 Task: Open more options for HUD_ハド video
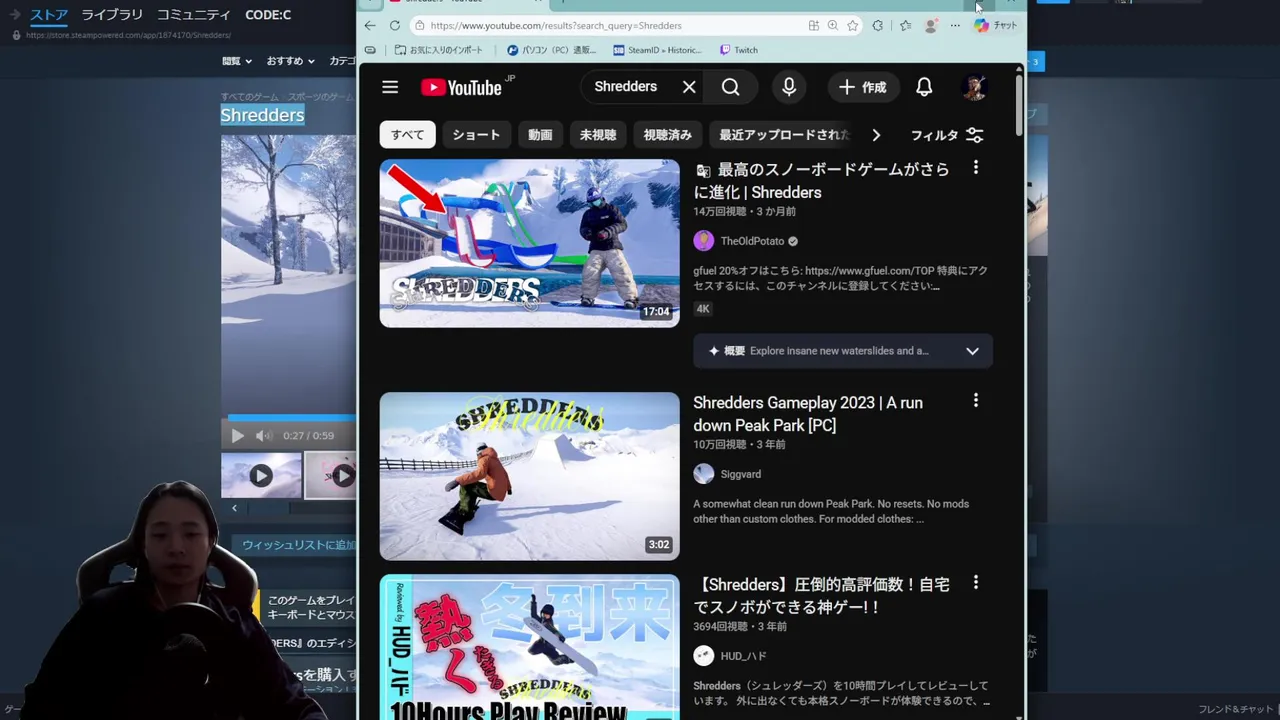[976, 583]
